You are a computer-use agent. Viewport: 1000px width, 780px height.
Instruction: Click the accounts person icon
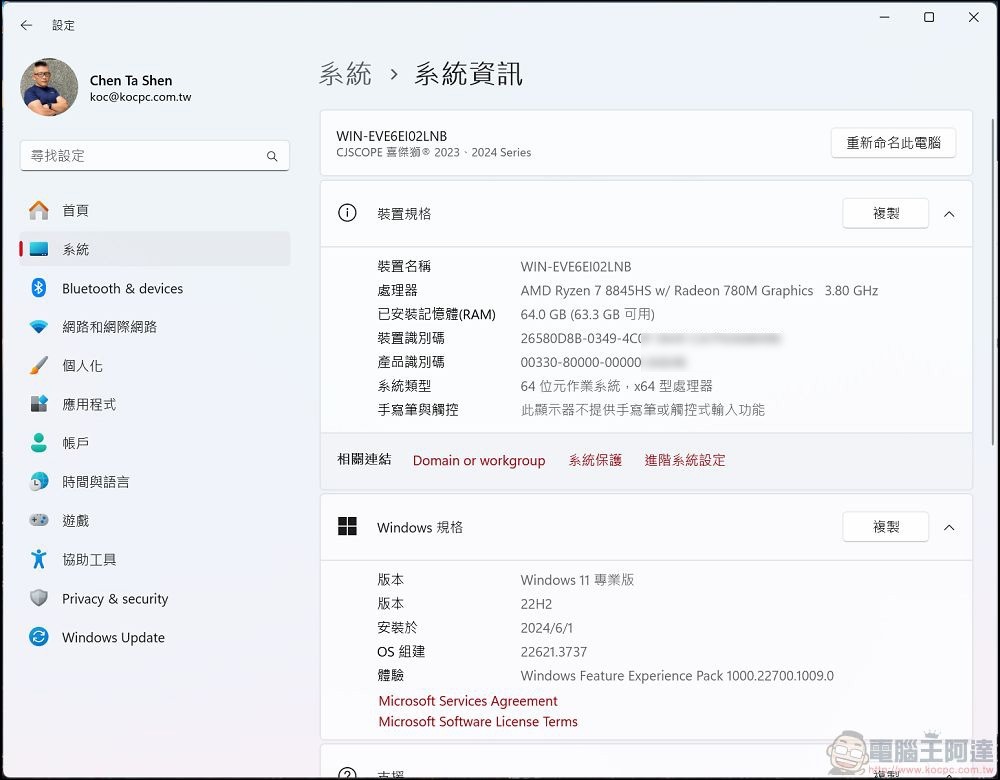tap(39, 443)
